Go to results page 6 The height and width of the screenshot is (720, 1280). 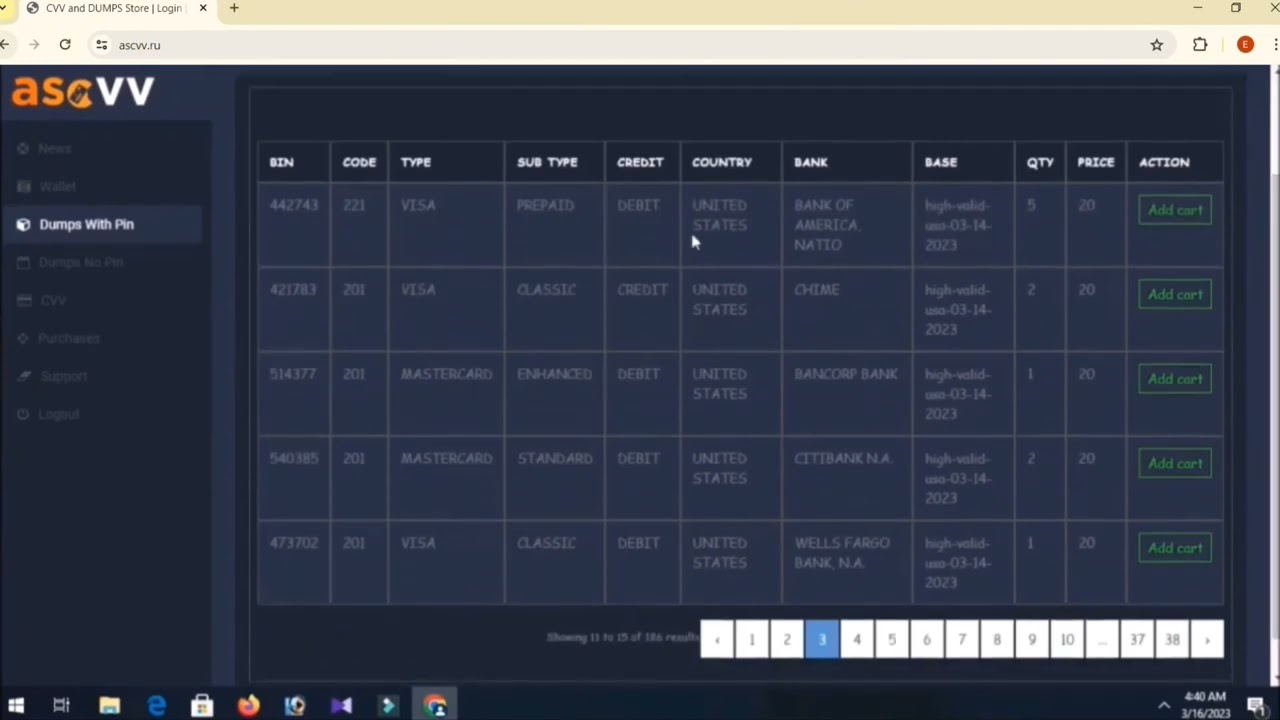coord(927,639)
